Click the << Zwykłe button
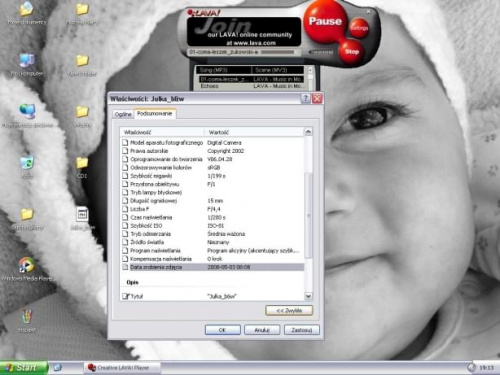Image resolution: width=500 pixels, height=375 pixels. pos(289,311)
